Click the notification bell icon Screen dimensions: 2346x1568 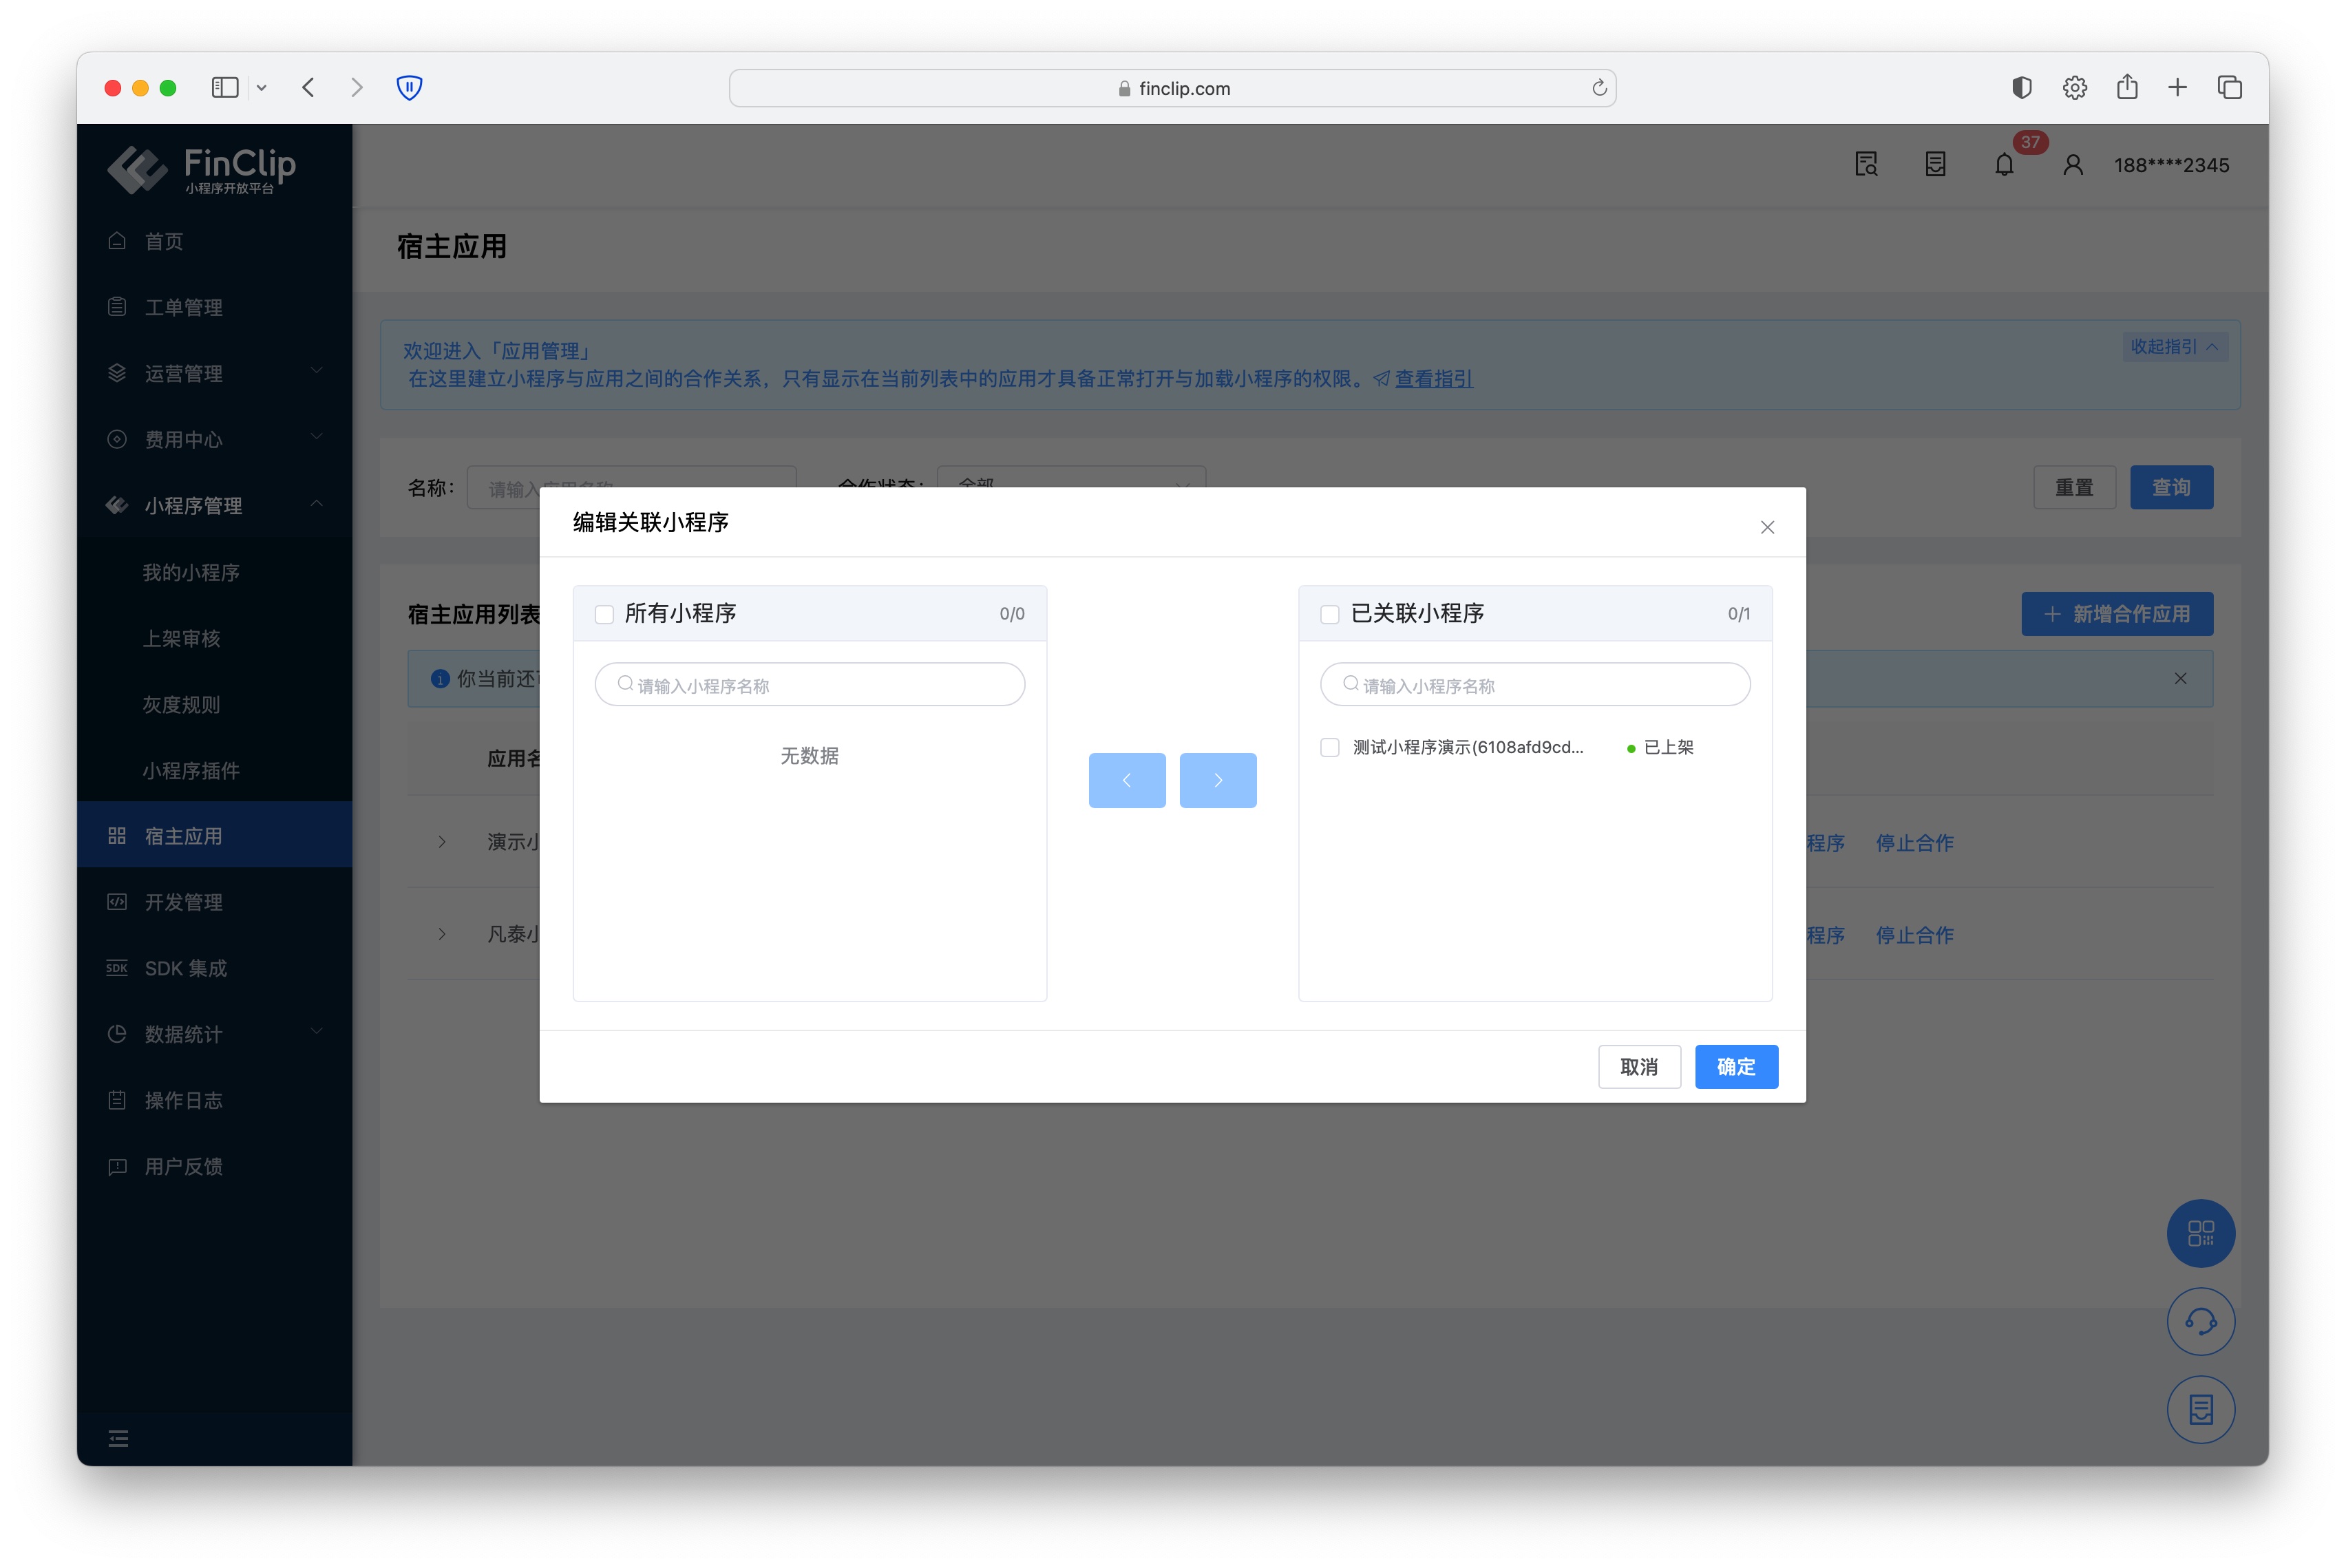pos(2003,165)
